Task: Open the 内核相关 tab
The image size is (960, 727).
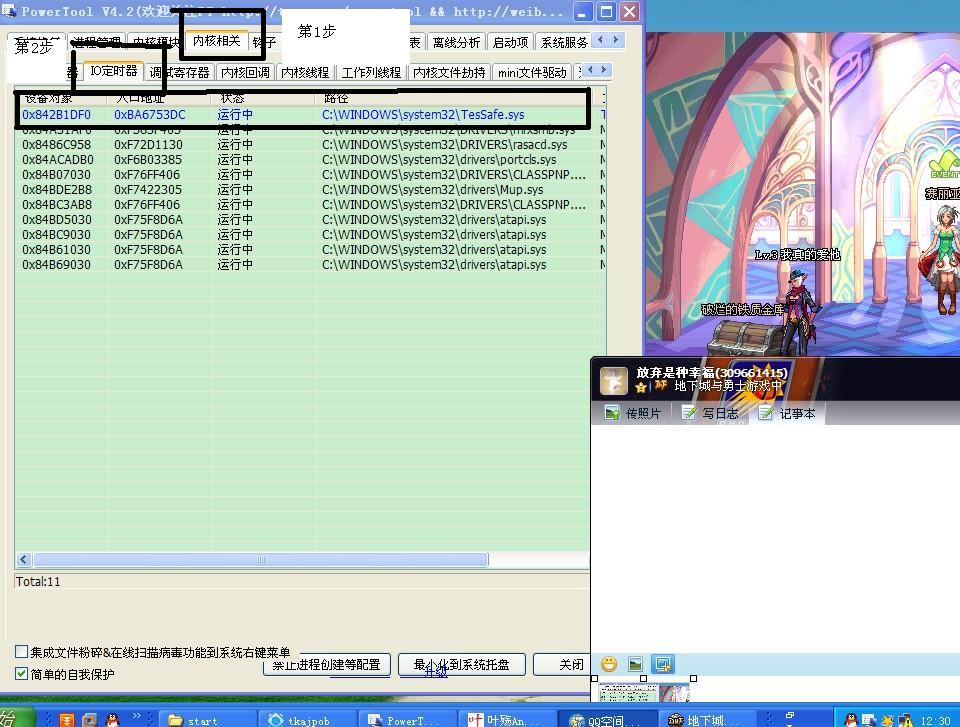Action: coord(217,41)
